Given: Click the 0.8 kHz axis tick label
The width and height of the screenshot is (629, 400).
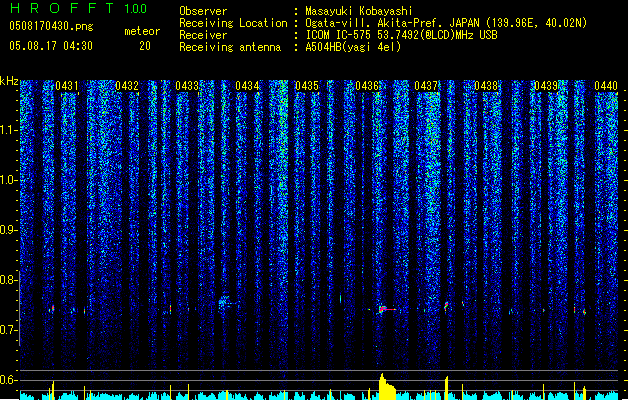Looking at the screenshot, I should pyautogui.click(x=8, y=280).
